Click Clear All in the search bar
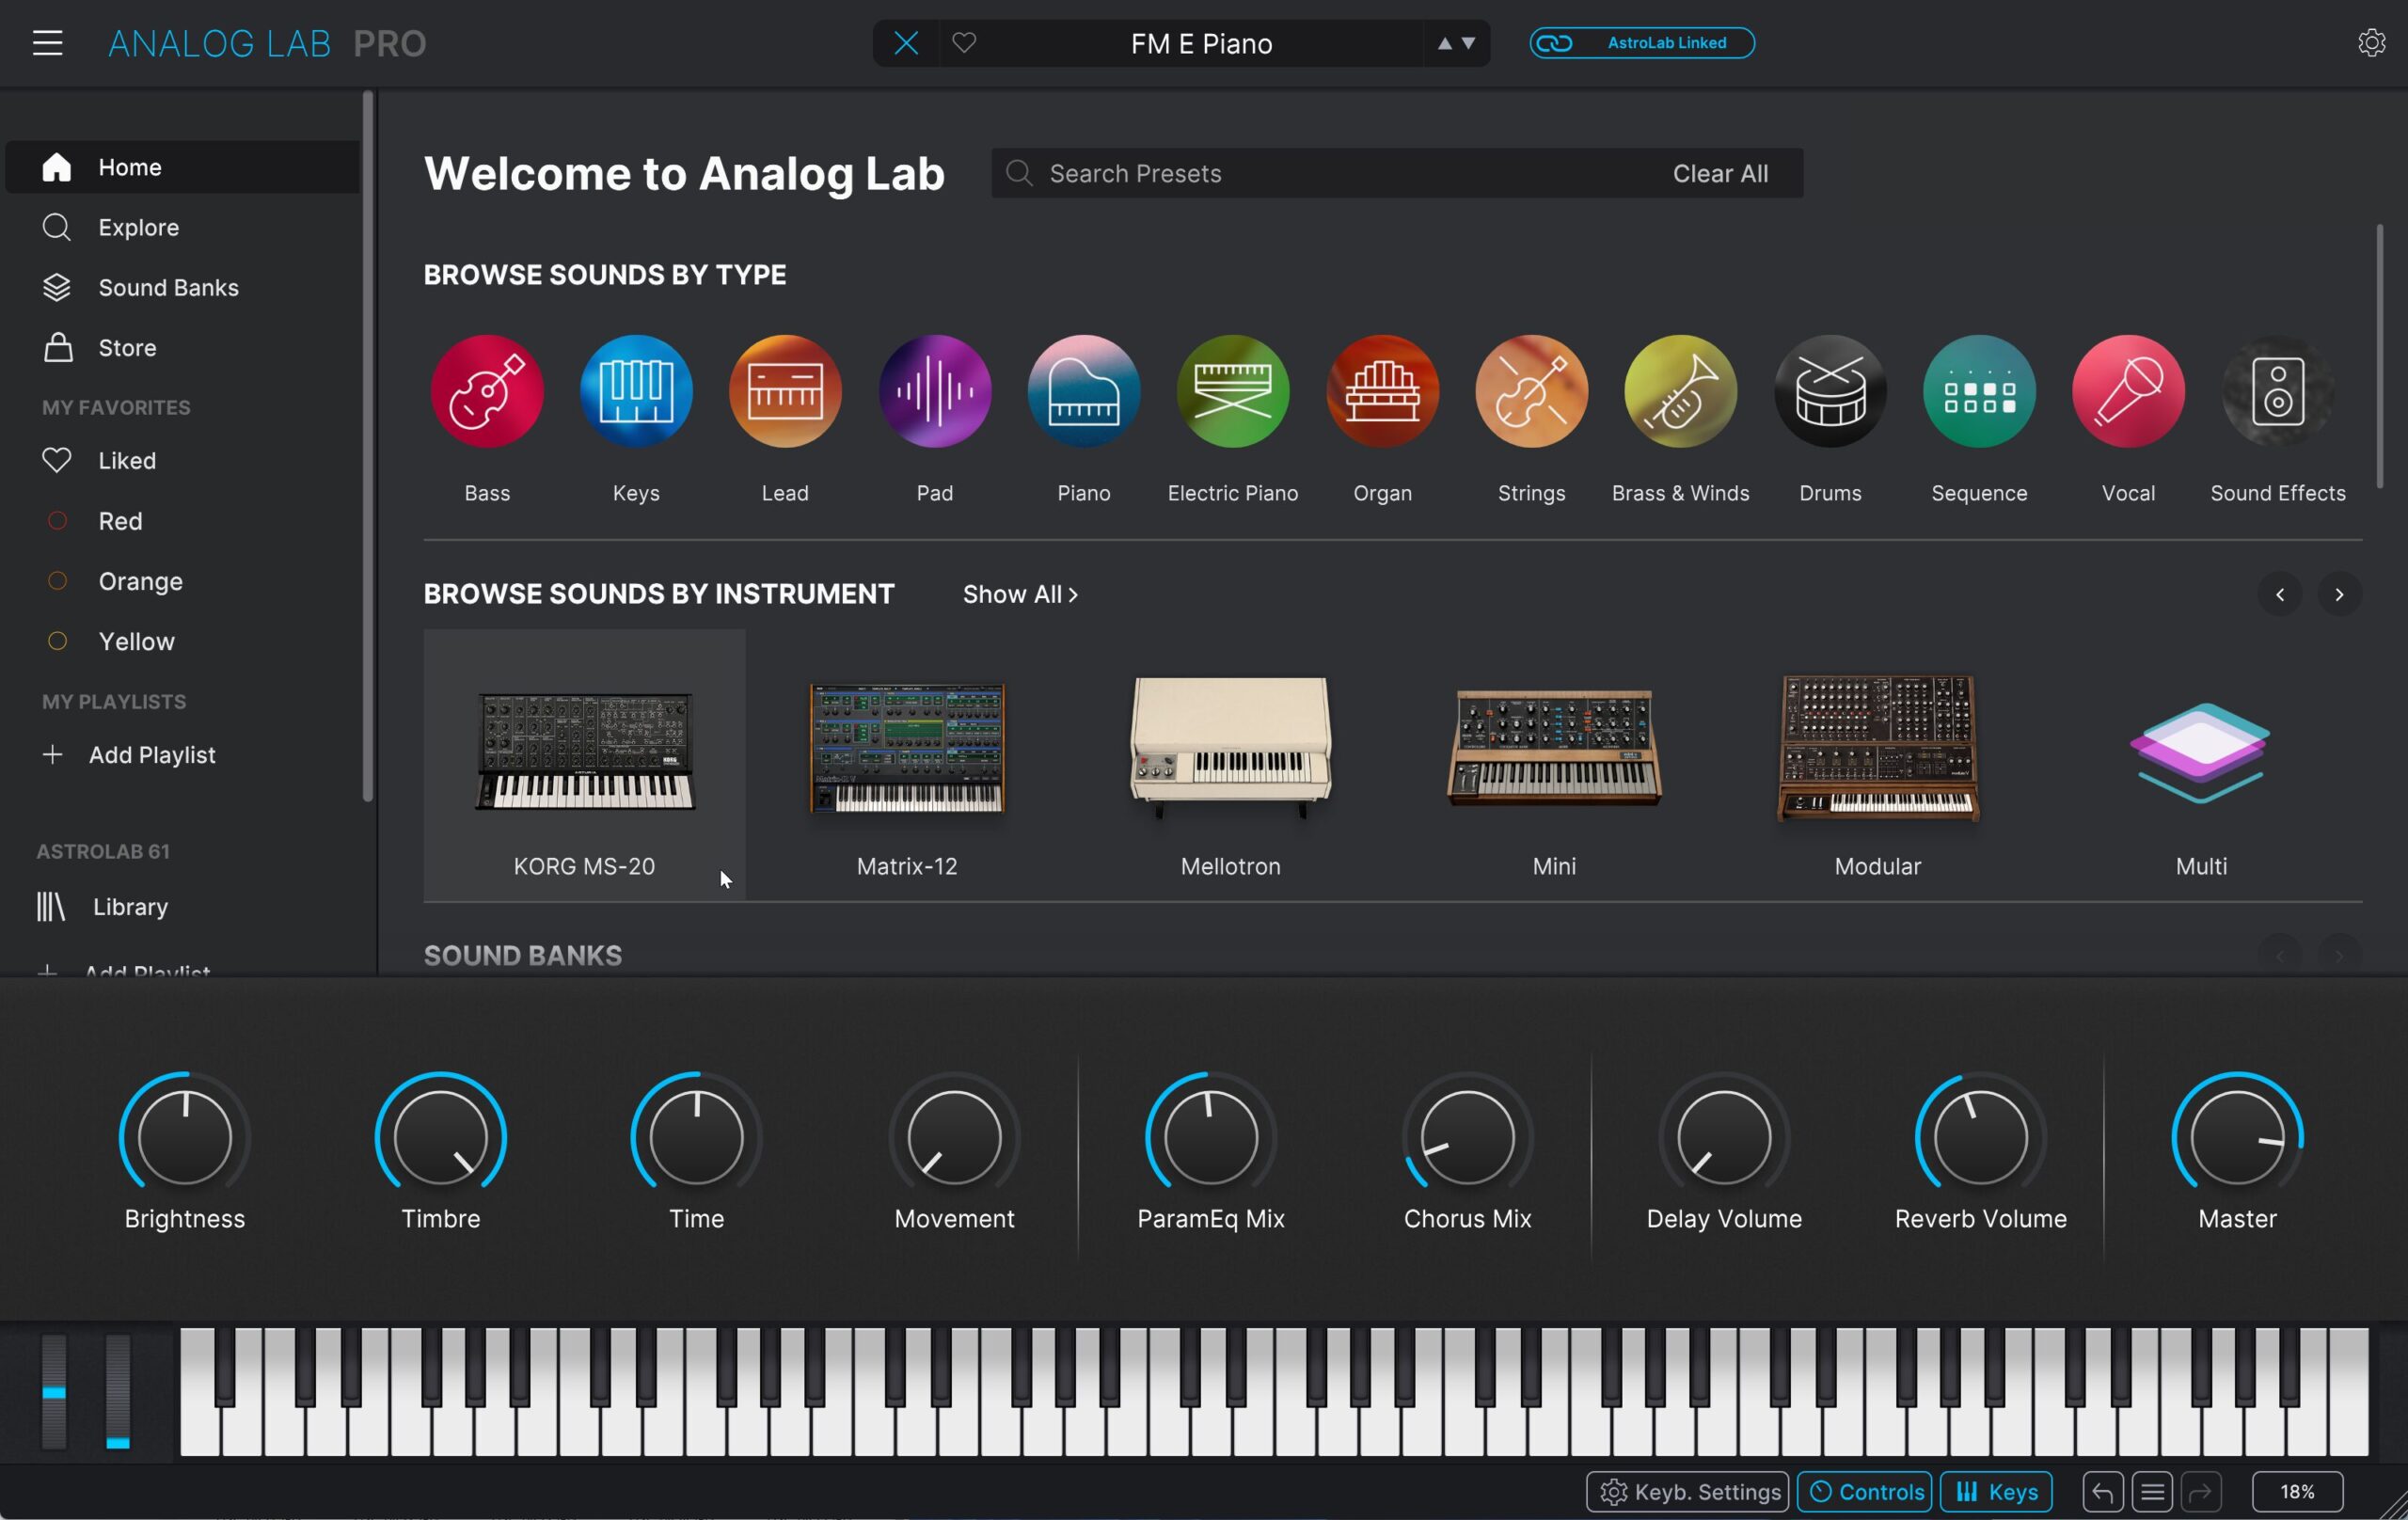 coord(1720,173)
